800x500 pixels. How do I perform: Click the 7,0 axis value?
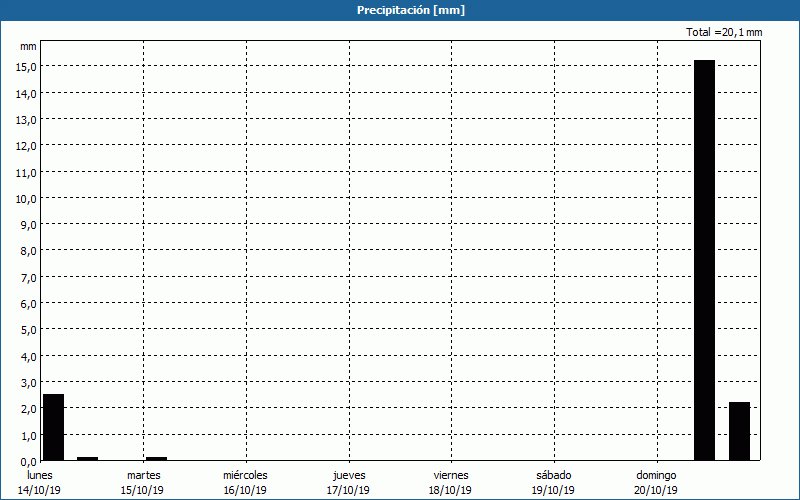pyautogui.click(x=29, y=278)
